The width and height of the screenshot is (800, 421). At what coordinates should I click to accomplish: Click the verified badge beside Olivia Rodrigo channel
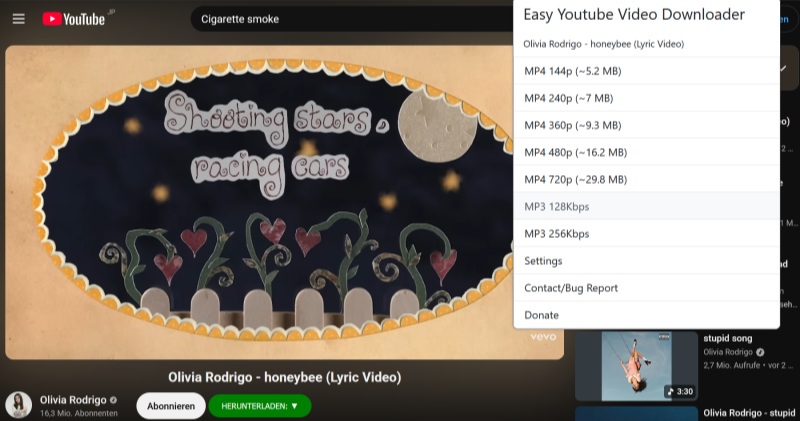pos(113,400)
